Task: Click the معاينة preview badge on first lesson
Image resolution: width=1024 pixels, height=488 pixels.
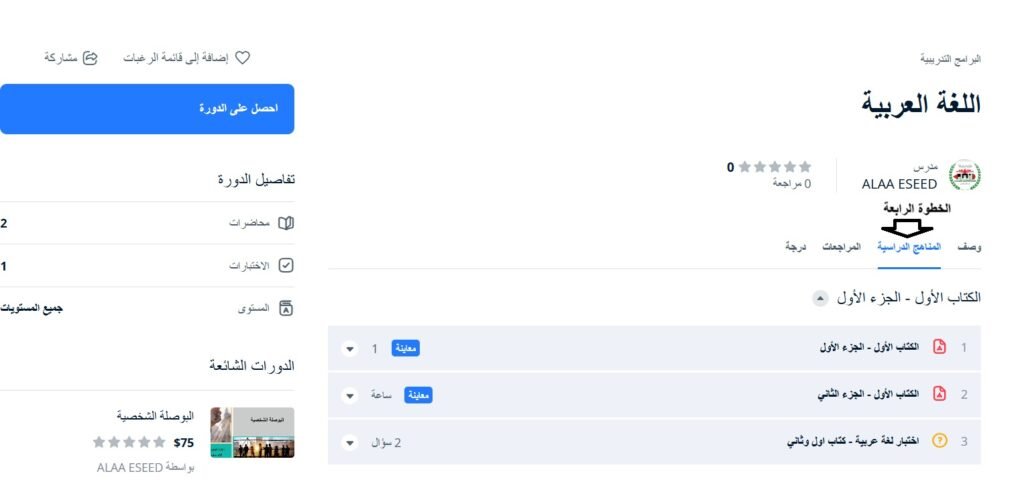Action: pos(405,348)
